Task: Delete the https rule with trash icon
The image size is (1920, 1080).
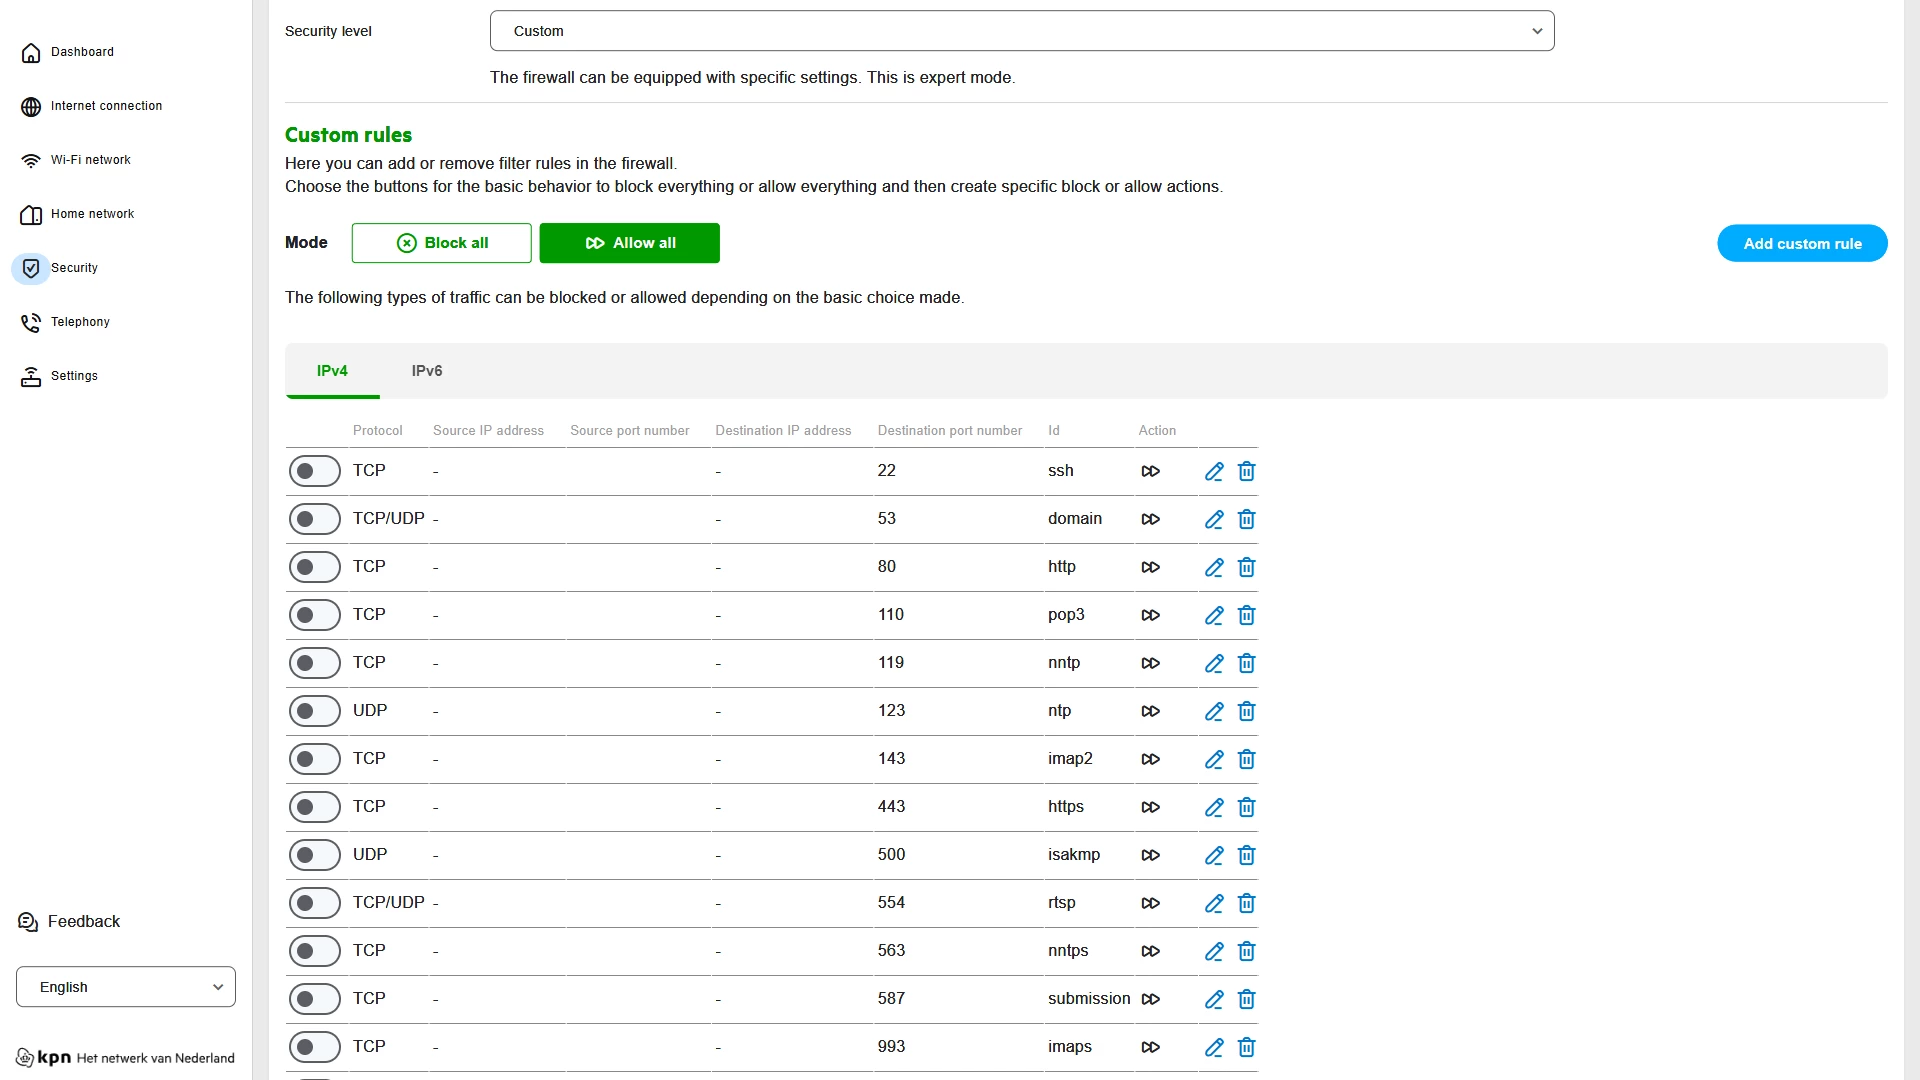Action: click(x=1246, y=807)
